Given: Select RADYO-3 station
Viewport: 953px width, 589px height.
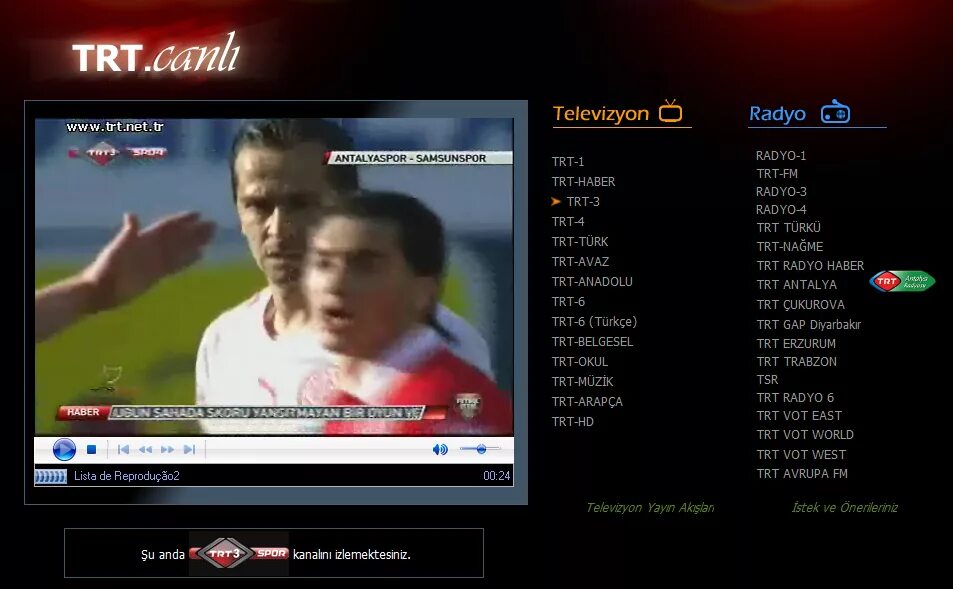Looking at the screenshot, I should point(781,192).
